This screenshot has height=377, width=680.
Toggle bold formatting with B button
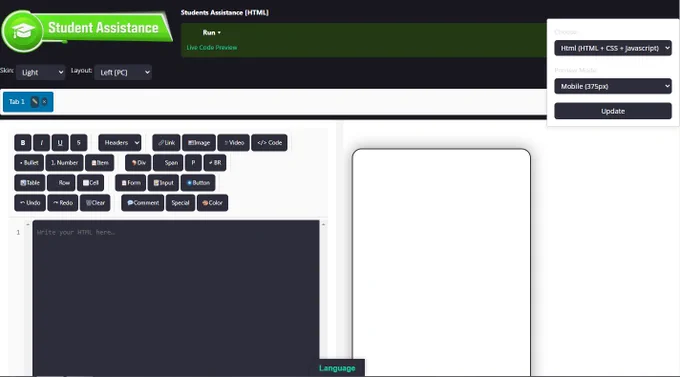(23, 142)
